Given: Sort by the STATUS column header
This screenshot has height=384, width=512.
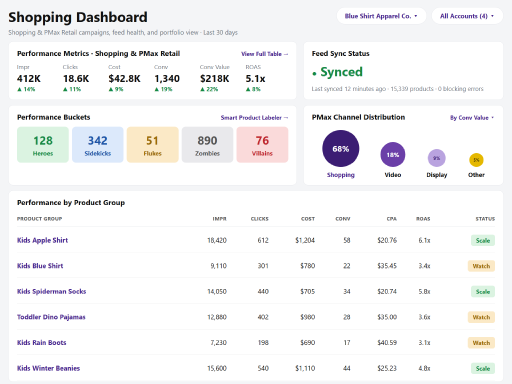Looking at the screenshot, I should (x=485, y=219).
